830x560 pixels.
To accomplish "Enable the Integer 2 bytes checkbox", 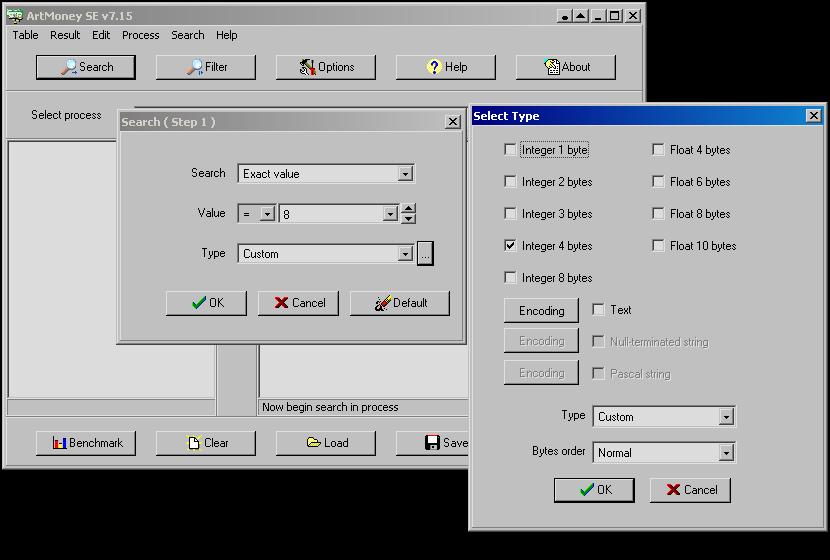I will pos(510,182).
